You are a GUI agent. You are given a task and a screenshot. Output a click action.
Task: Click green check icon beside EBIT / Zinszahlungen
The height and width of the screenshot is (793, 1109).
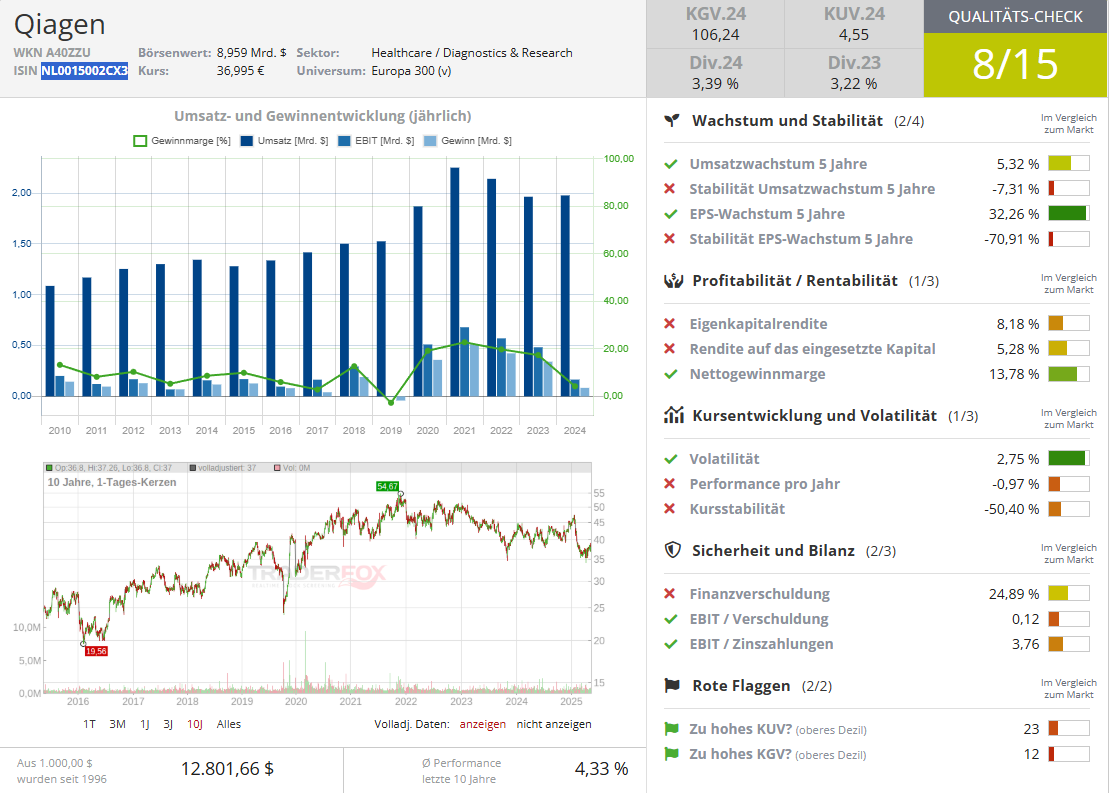670,644
